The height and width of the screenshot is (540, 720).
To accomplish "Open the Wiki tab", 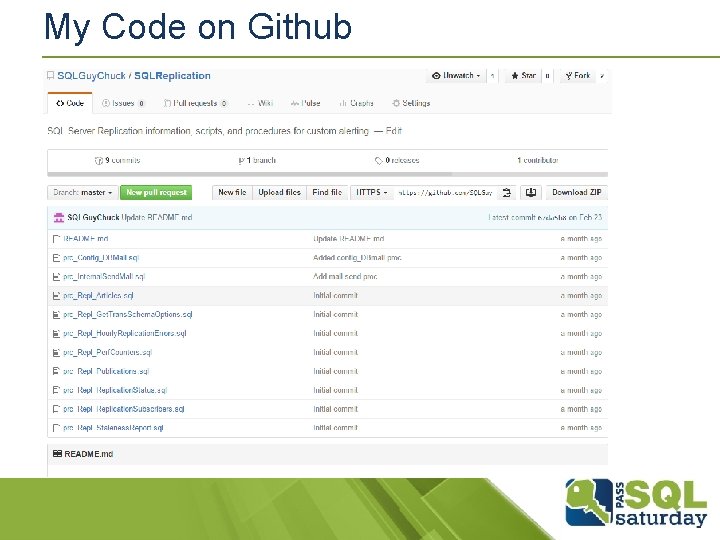I will click(260, 103).
